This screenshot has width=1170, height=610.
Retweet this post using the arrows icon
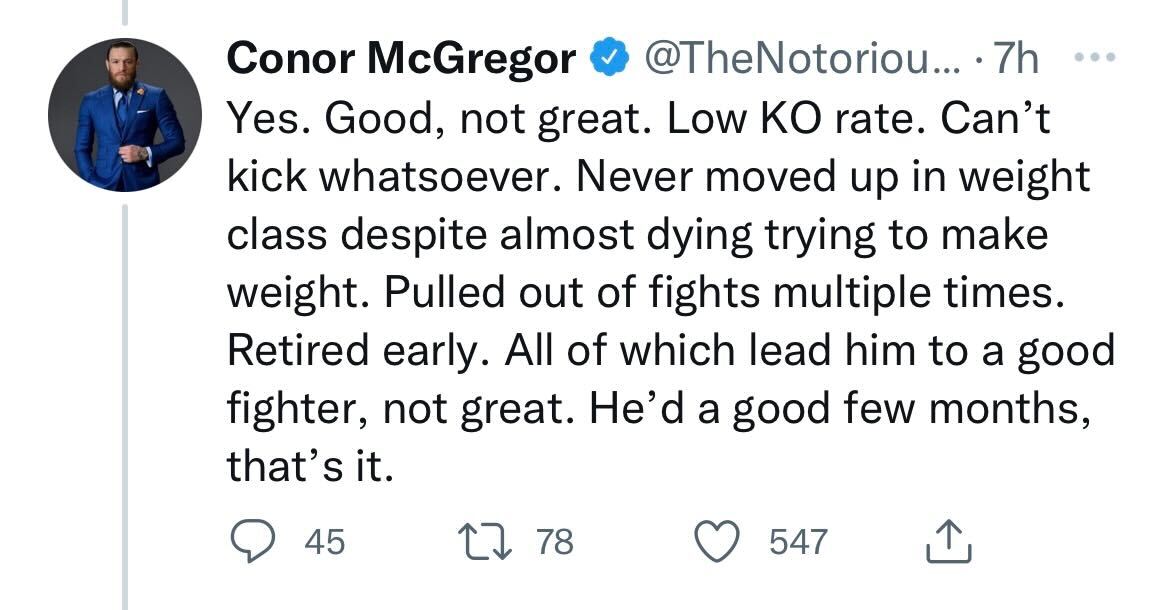(484, 541)
